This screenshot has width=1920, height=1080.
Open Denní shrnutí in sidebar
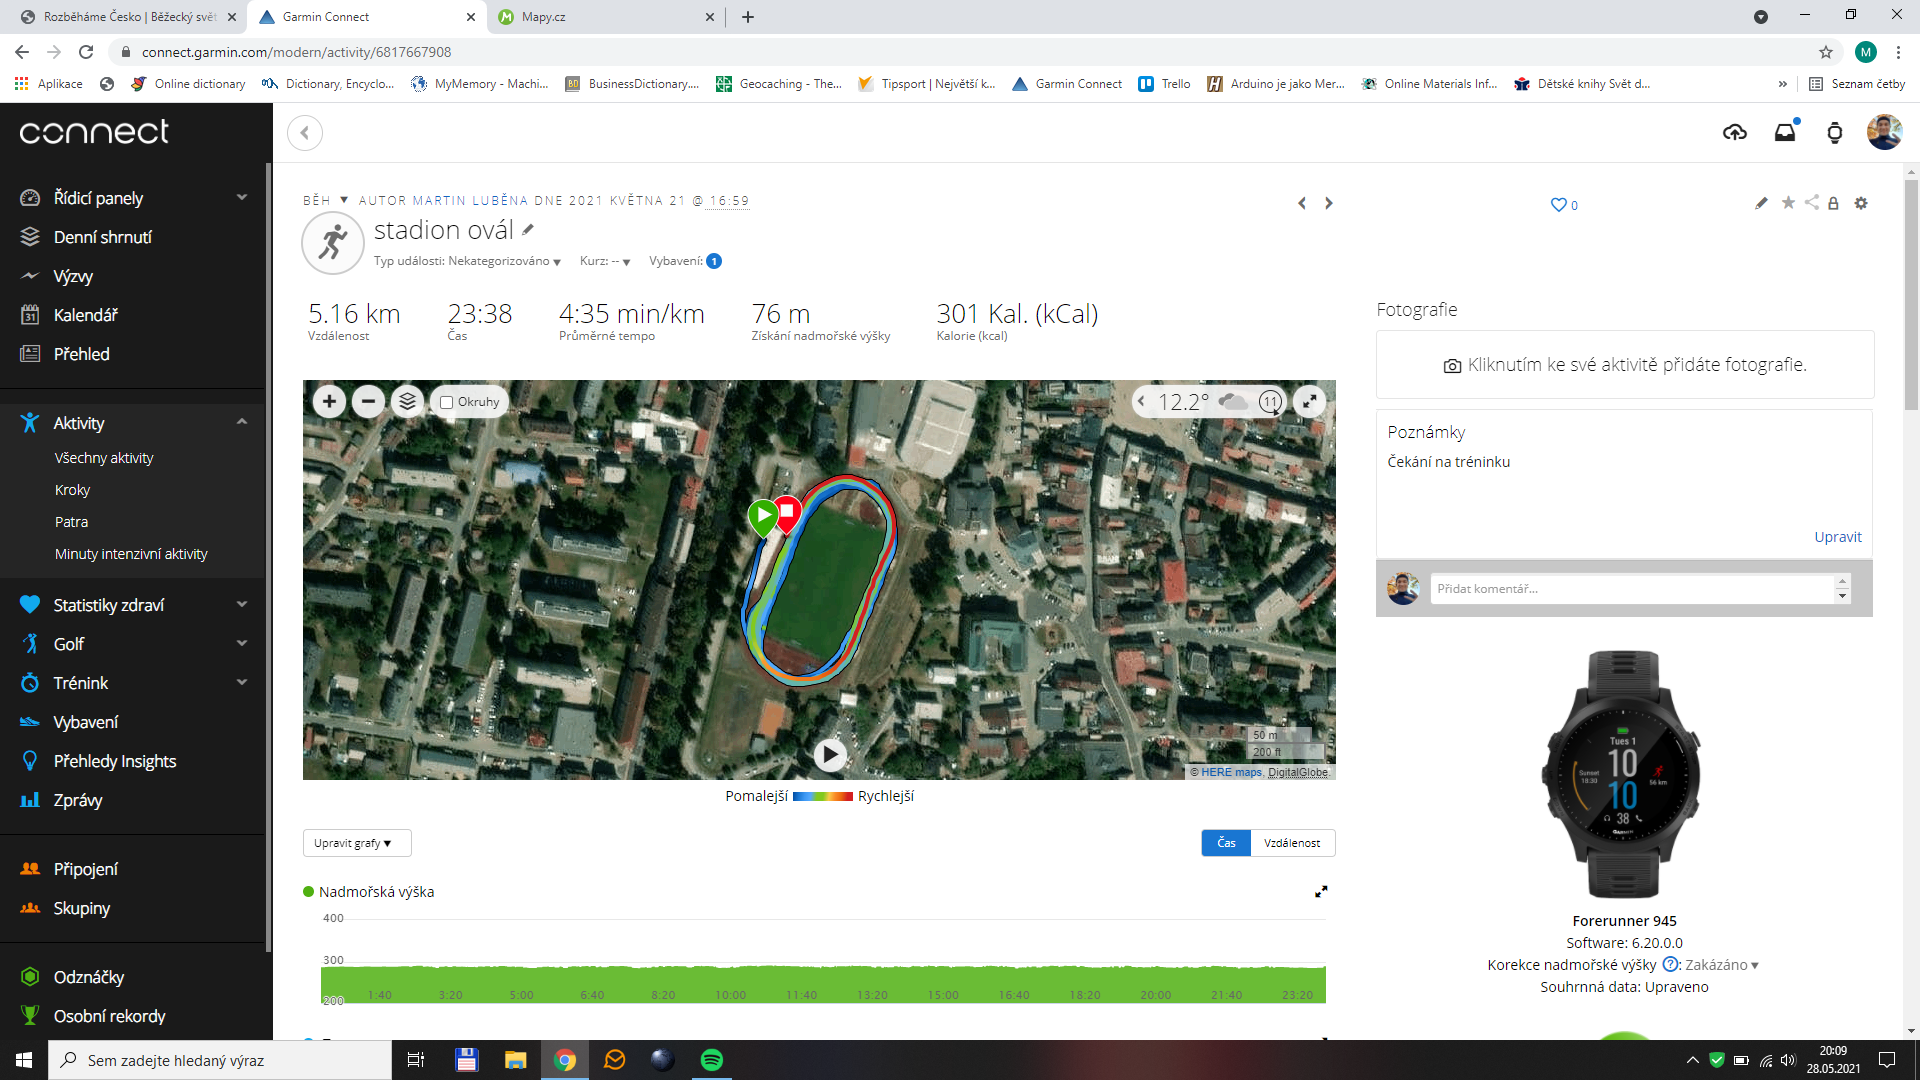point(103,237)
